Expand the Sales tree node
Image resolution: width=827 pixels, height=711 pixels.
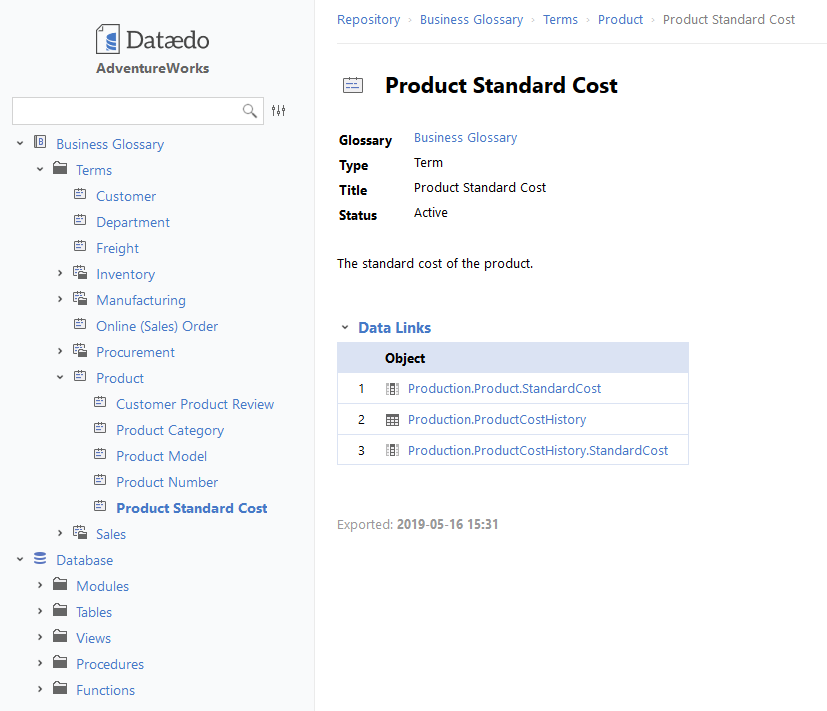(60, 533)
